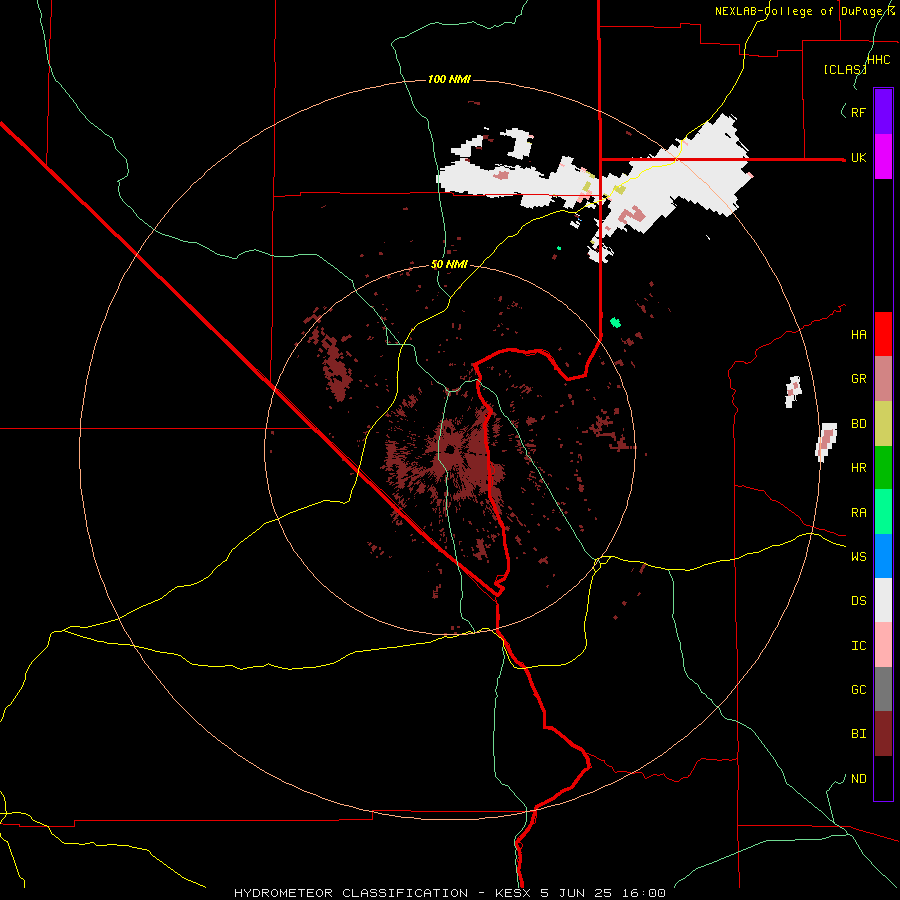Screen dimensions: 900x900
Task: Select the BD legend label
Action: [858, 424]
